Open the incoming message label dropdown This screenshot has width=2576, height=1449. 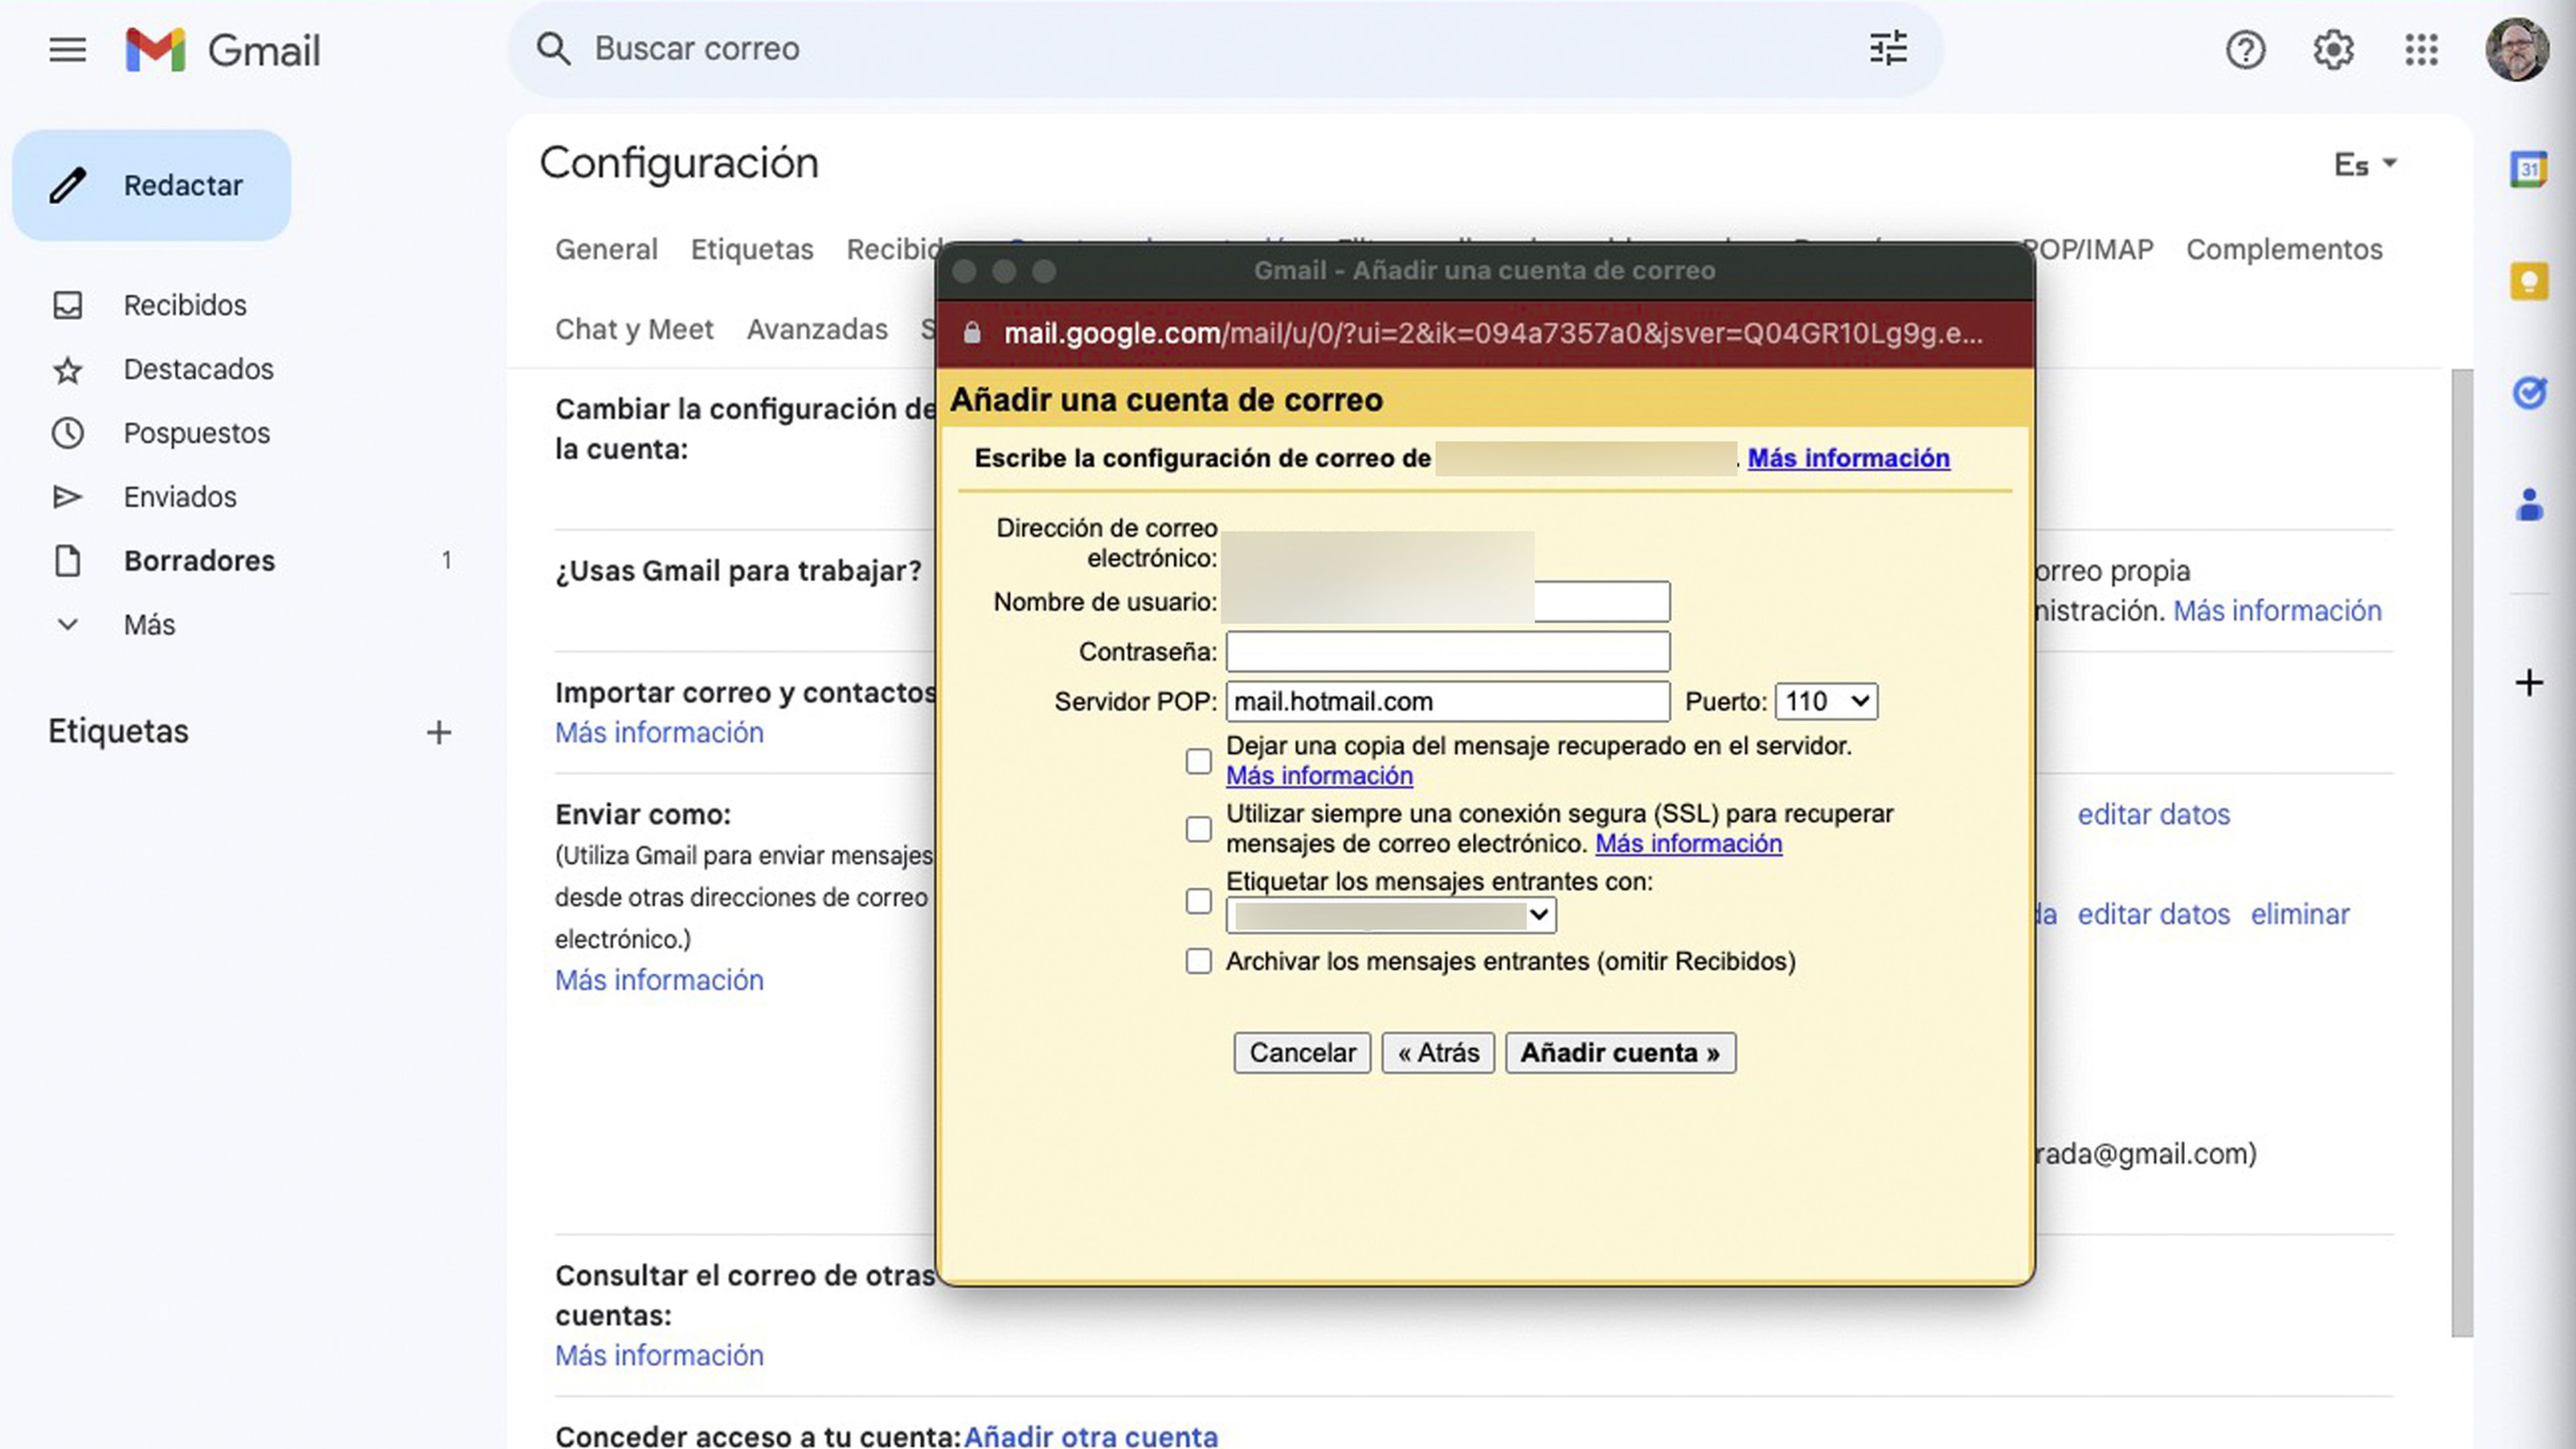click(1391, 915)
